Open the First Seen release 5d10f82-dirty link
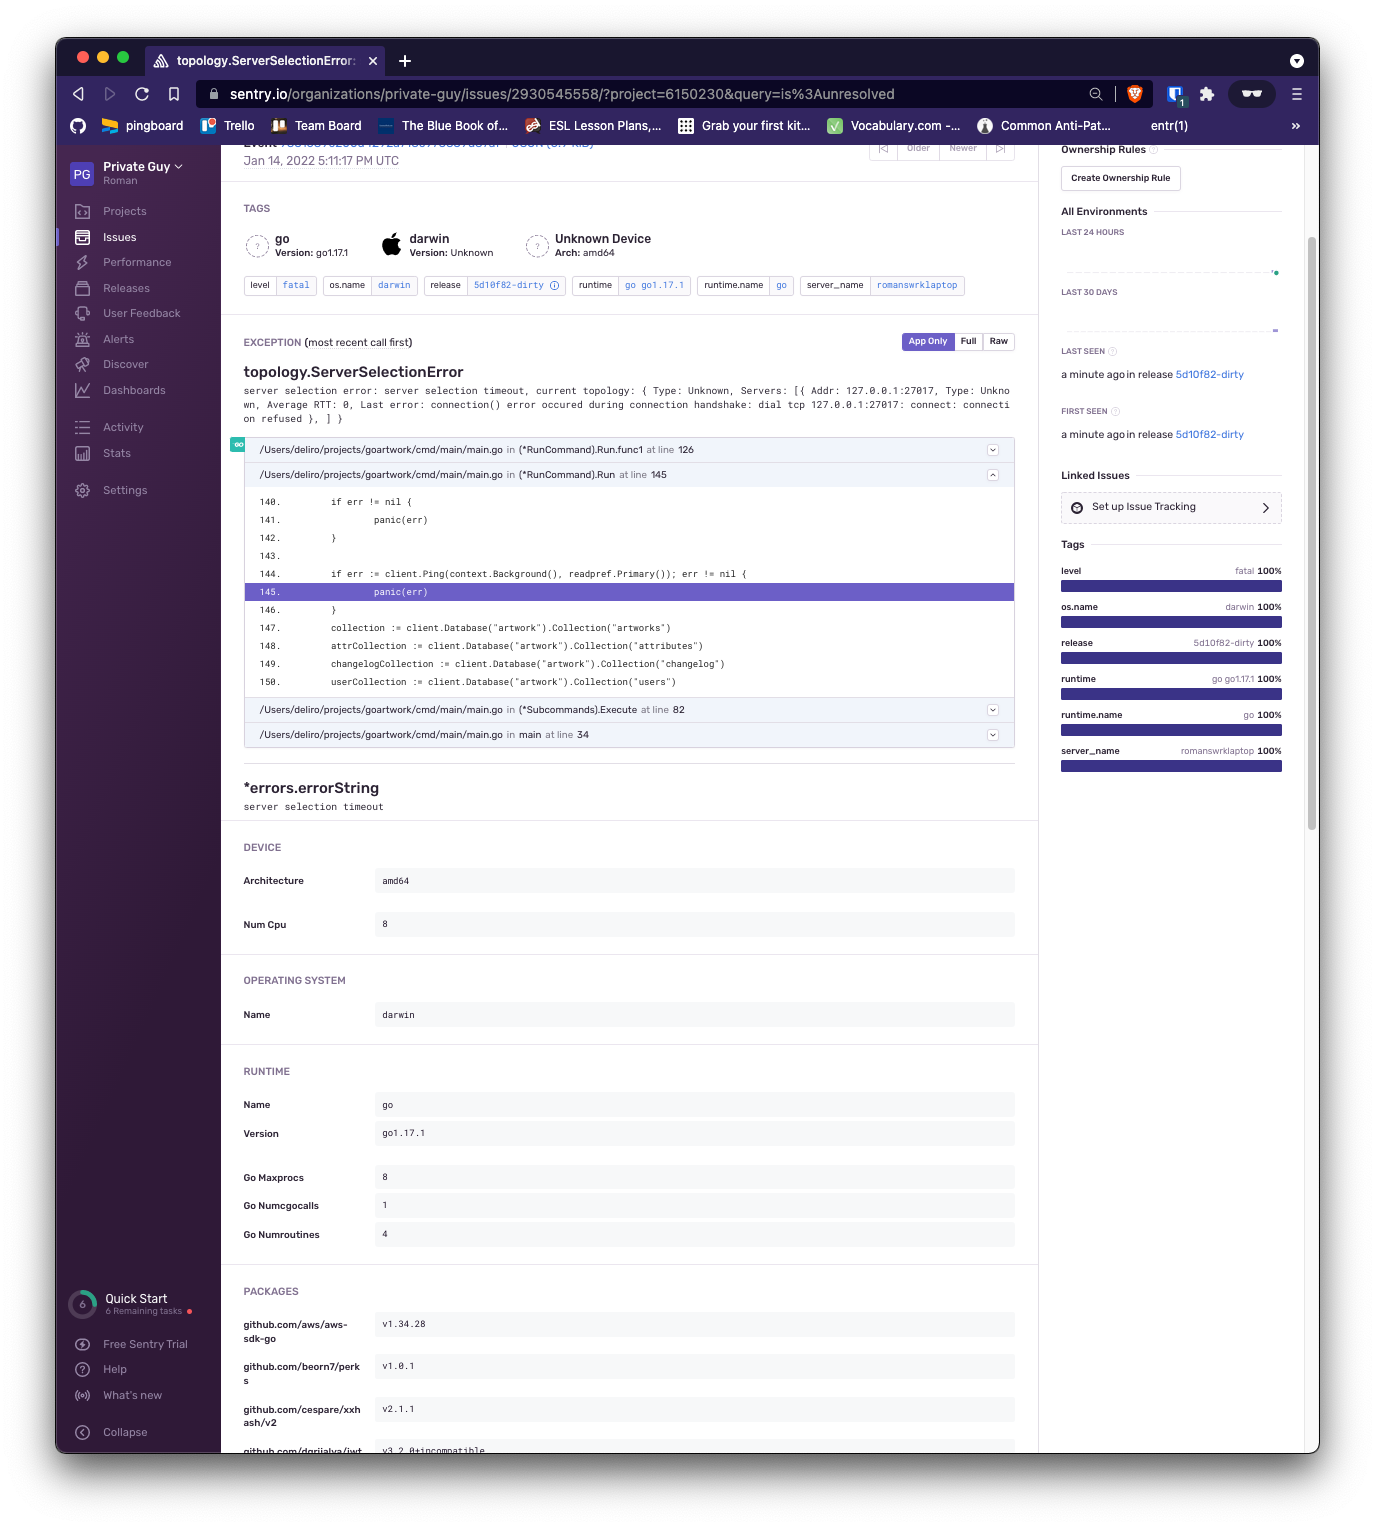1375x1527 pixels. click(x=1210, y=435)
